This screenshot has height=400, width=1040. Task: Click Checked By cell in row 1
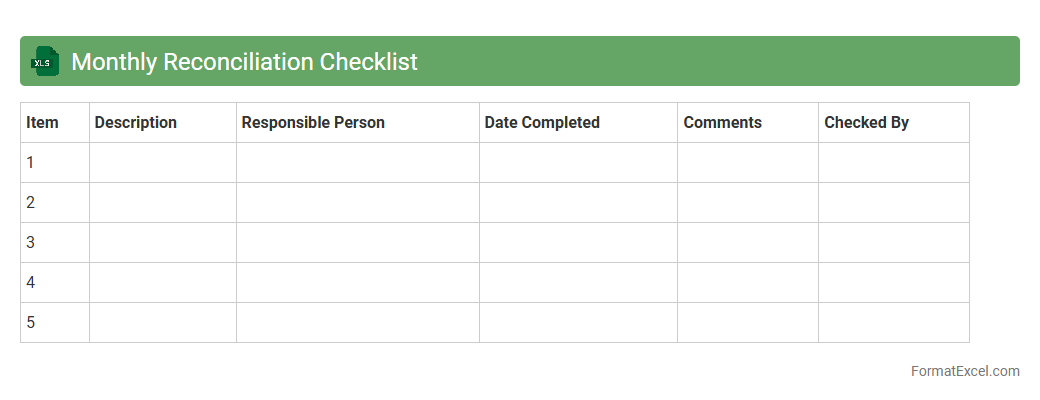893,163
